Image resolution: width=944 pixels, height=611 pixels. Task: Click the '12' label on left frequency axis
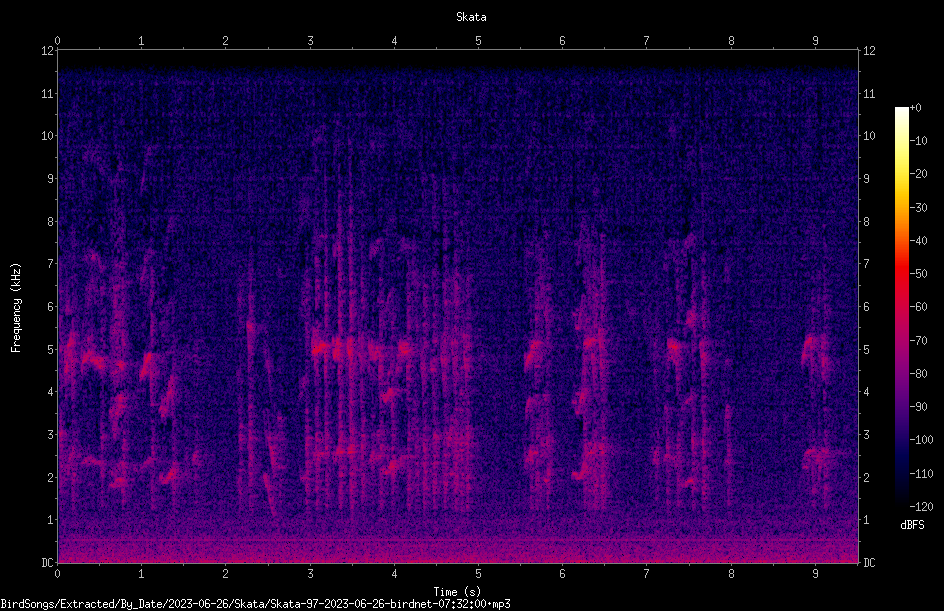48,51
